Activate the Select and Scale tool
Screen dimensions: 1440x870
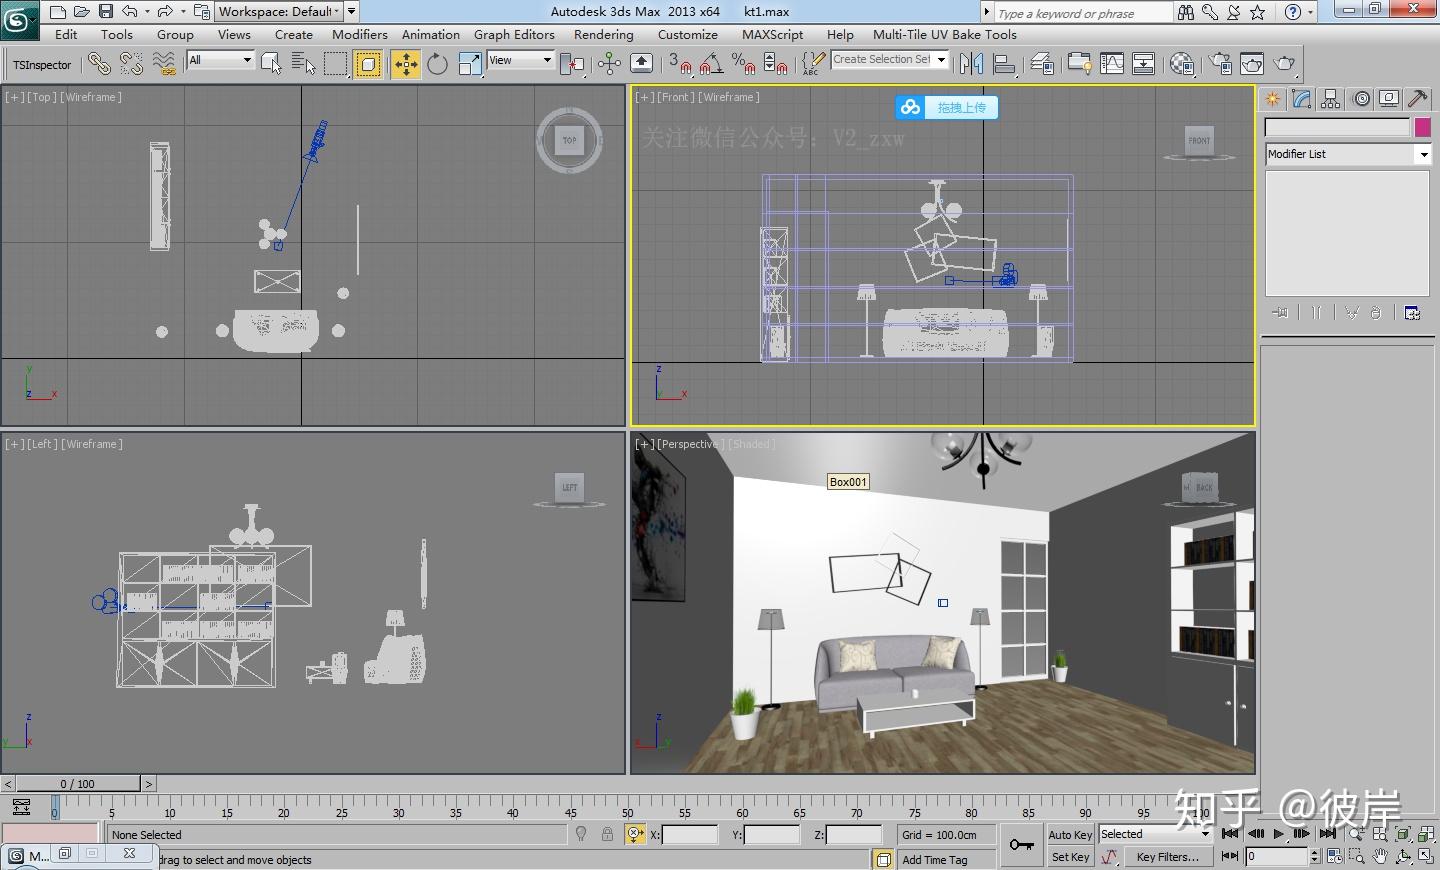[x=469, y=64]
